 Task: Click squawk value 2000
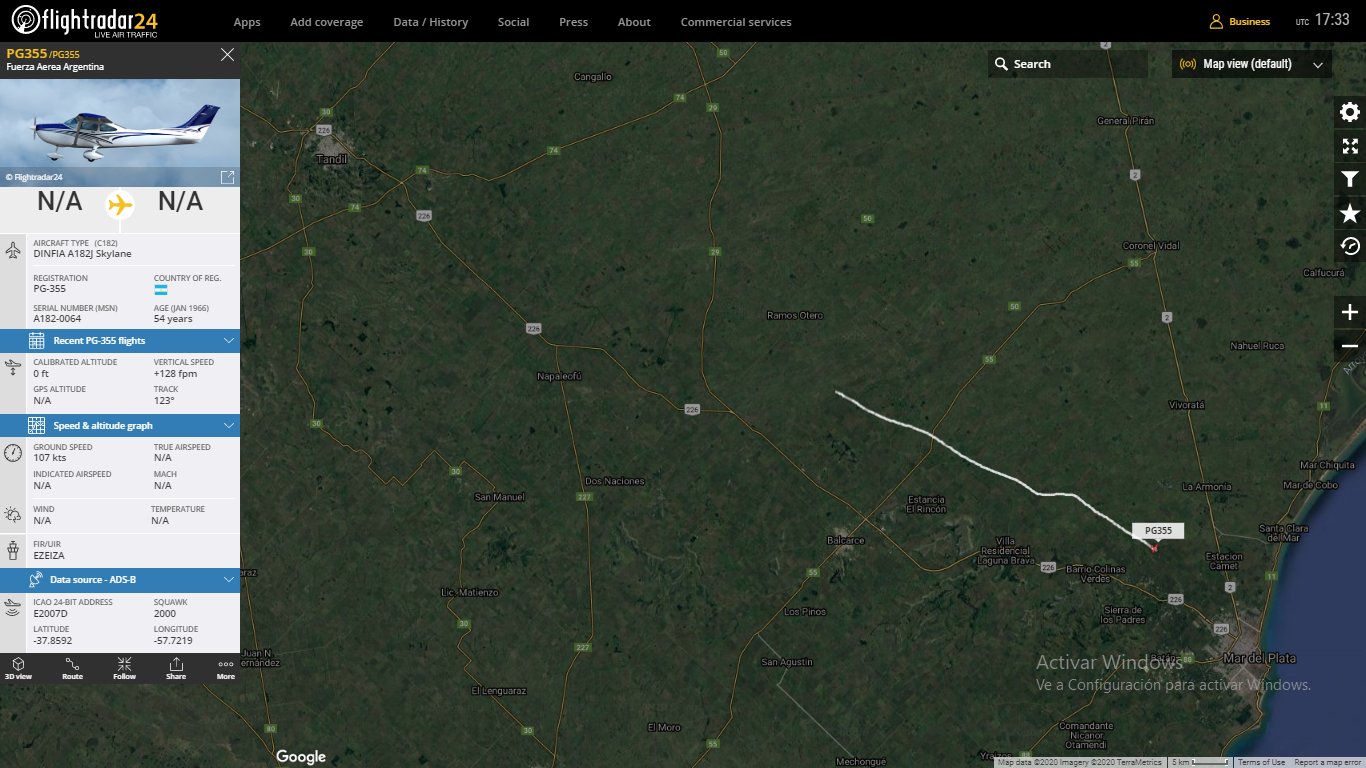coord(165,613)
